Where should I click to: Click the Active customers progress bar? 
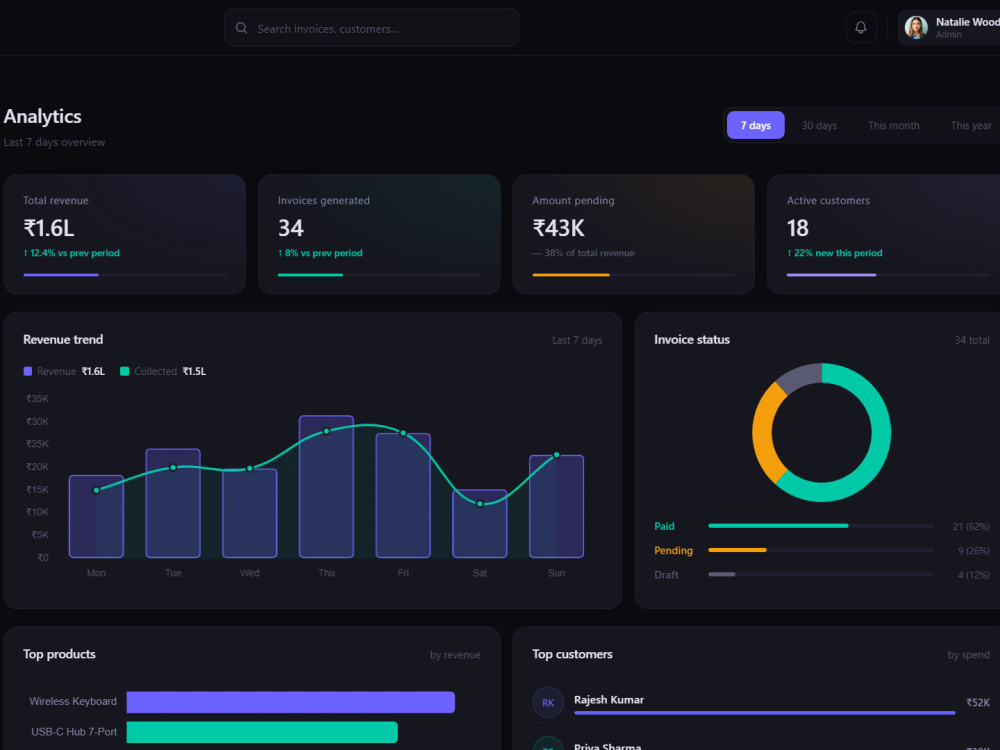pyautogui.click(x=888, y=275)
